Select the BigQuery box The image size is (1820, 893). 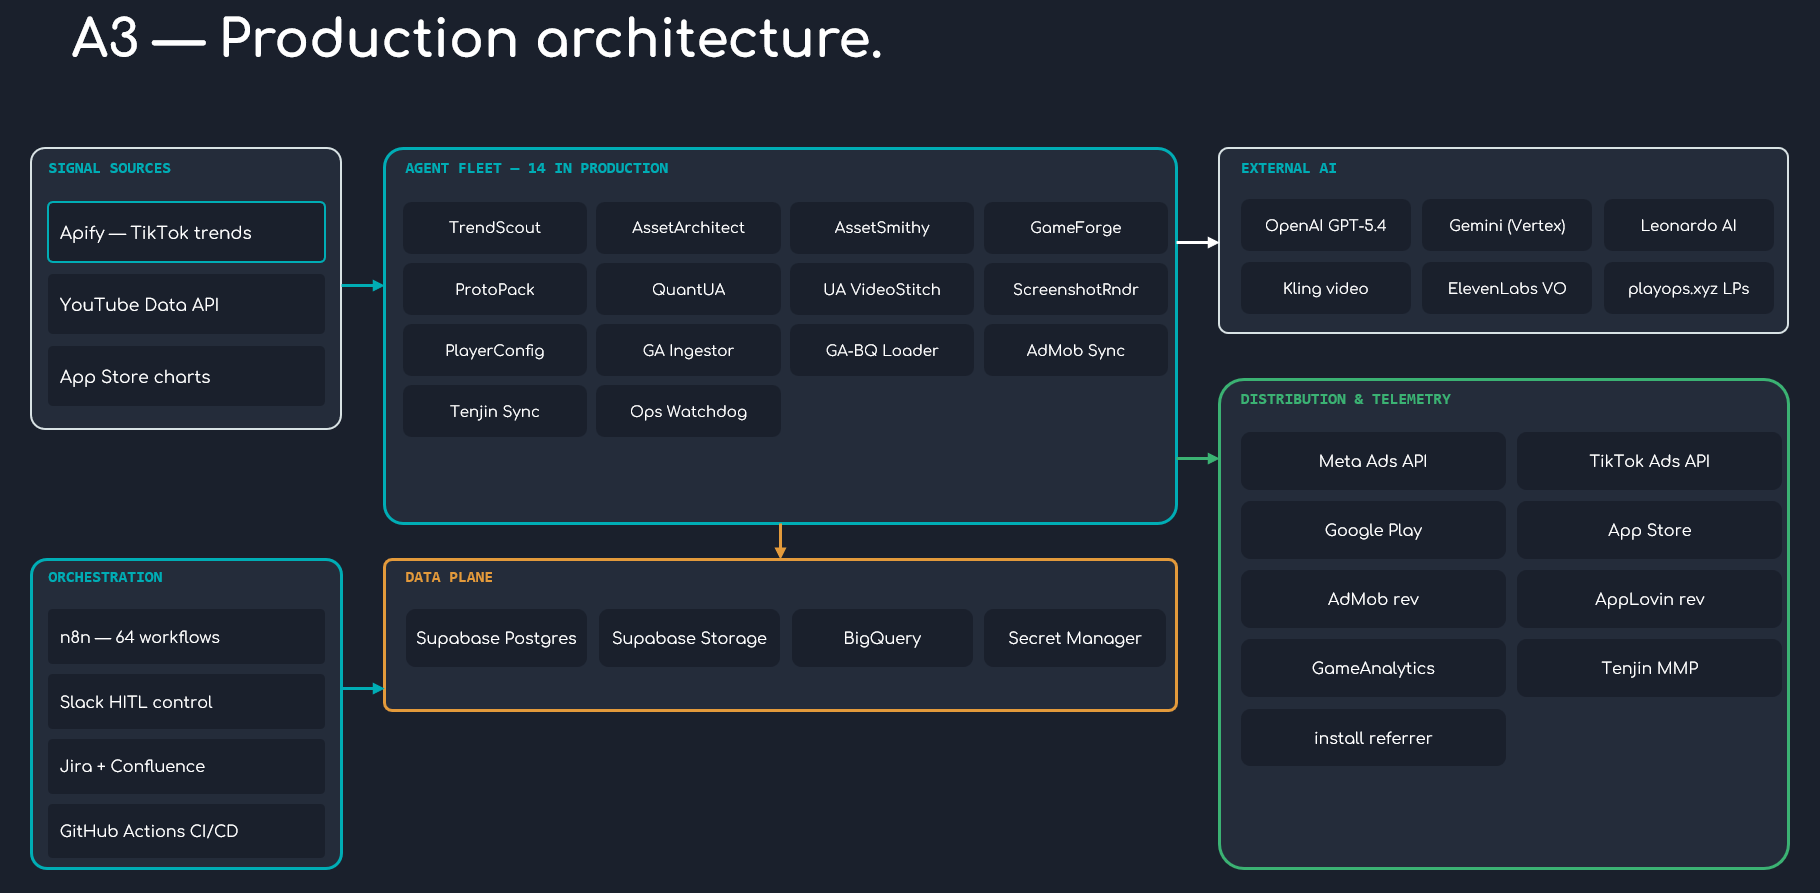[x=882, y=638]
